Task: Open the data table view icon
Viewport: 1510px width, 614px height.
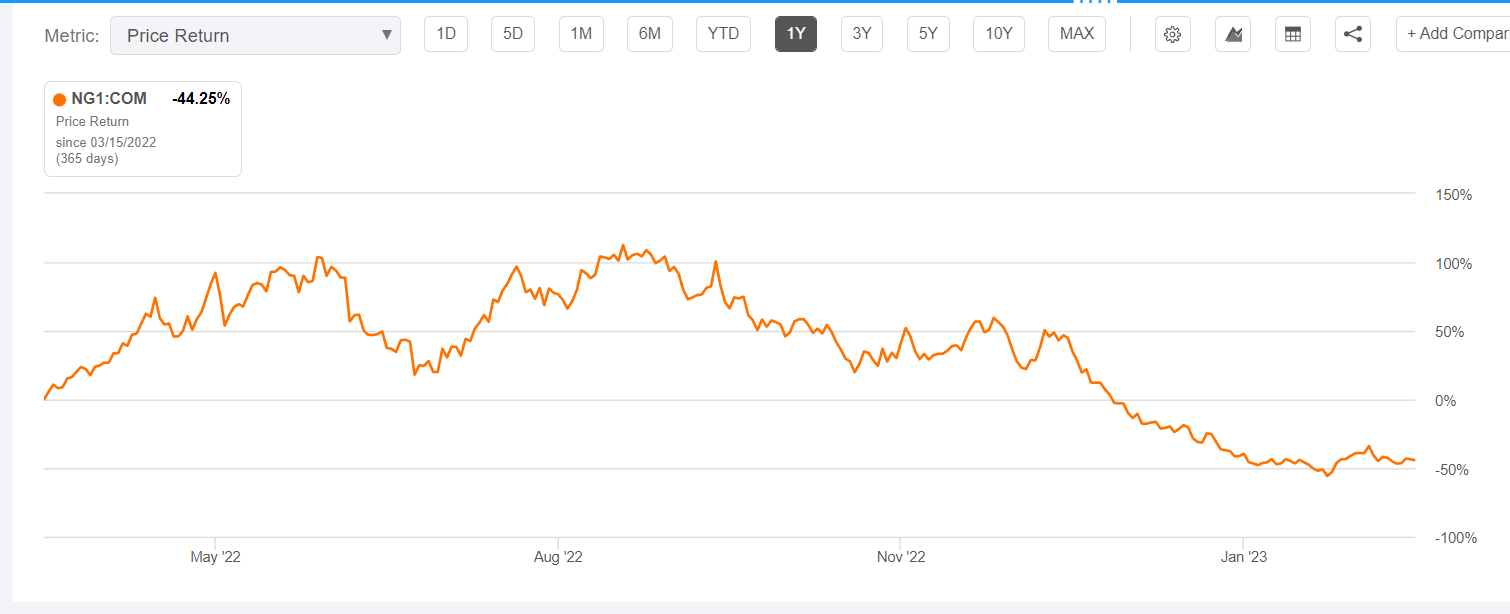Action: pos(1293,35)
